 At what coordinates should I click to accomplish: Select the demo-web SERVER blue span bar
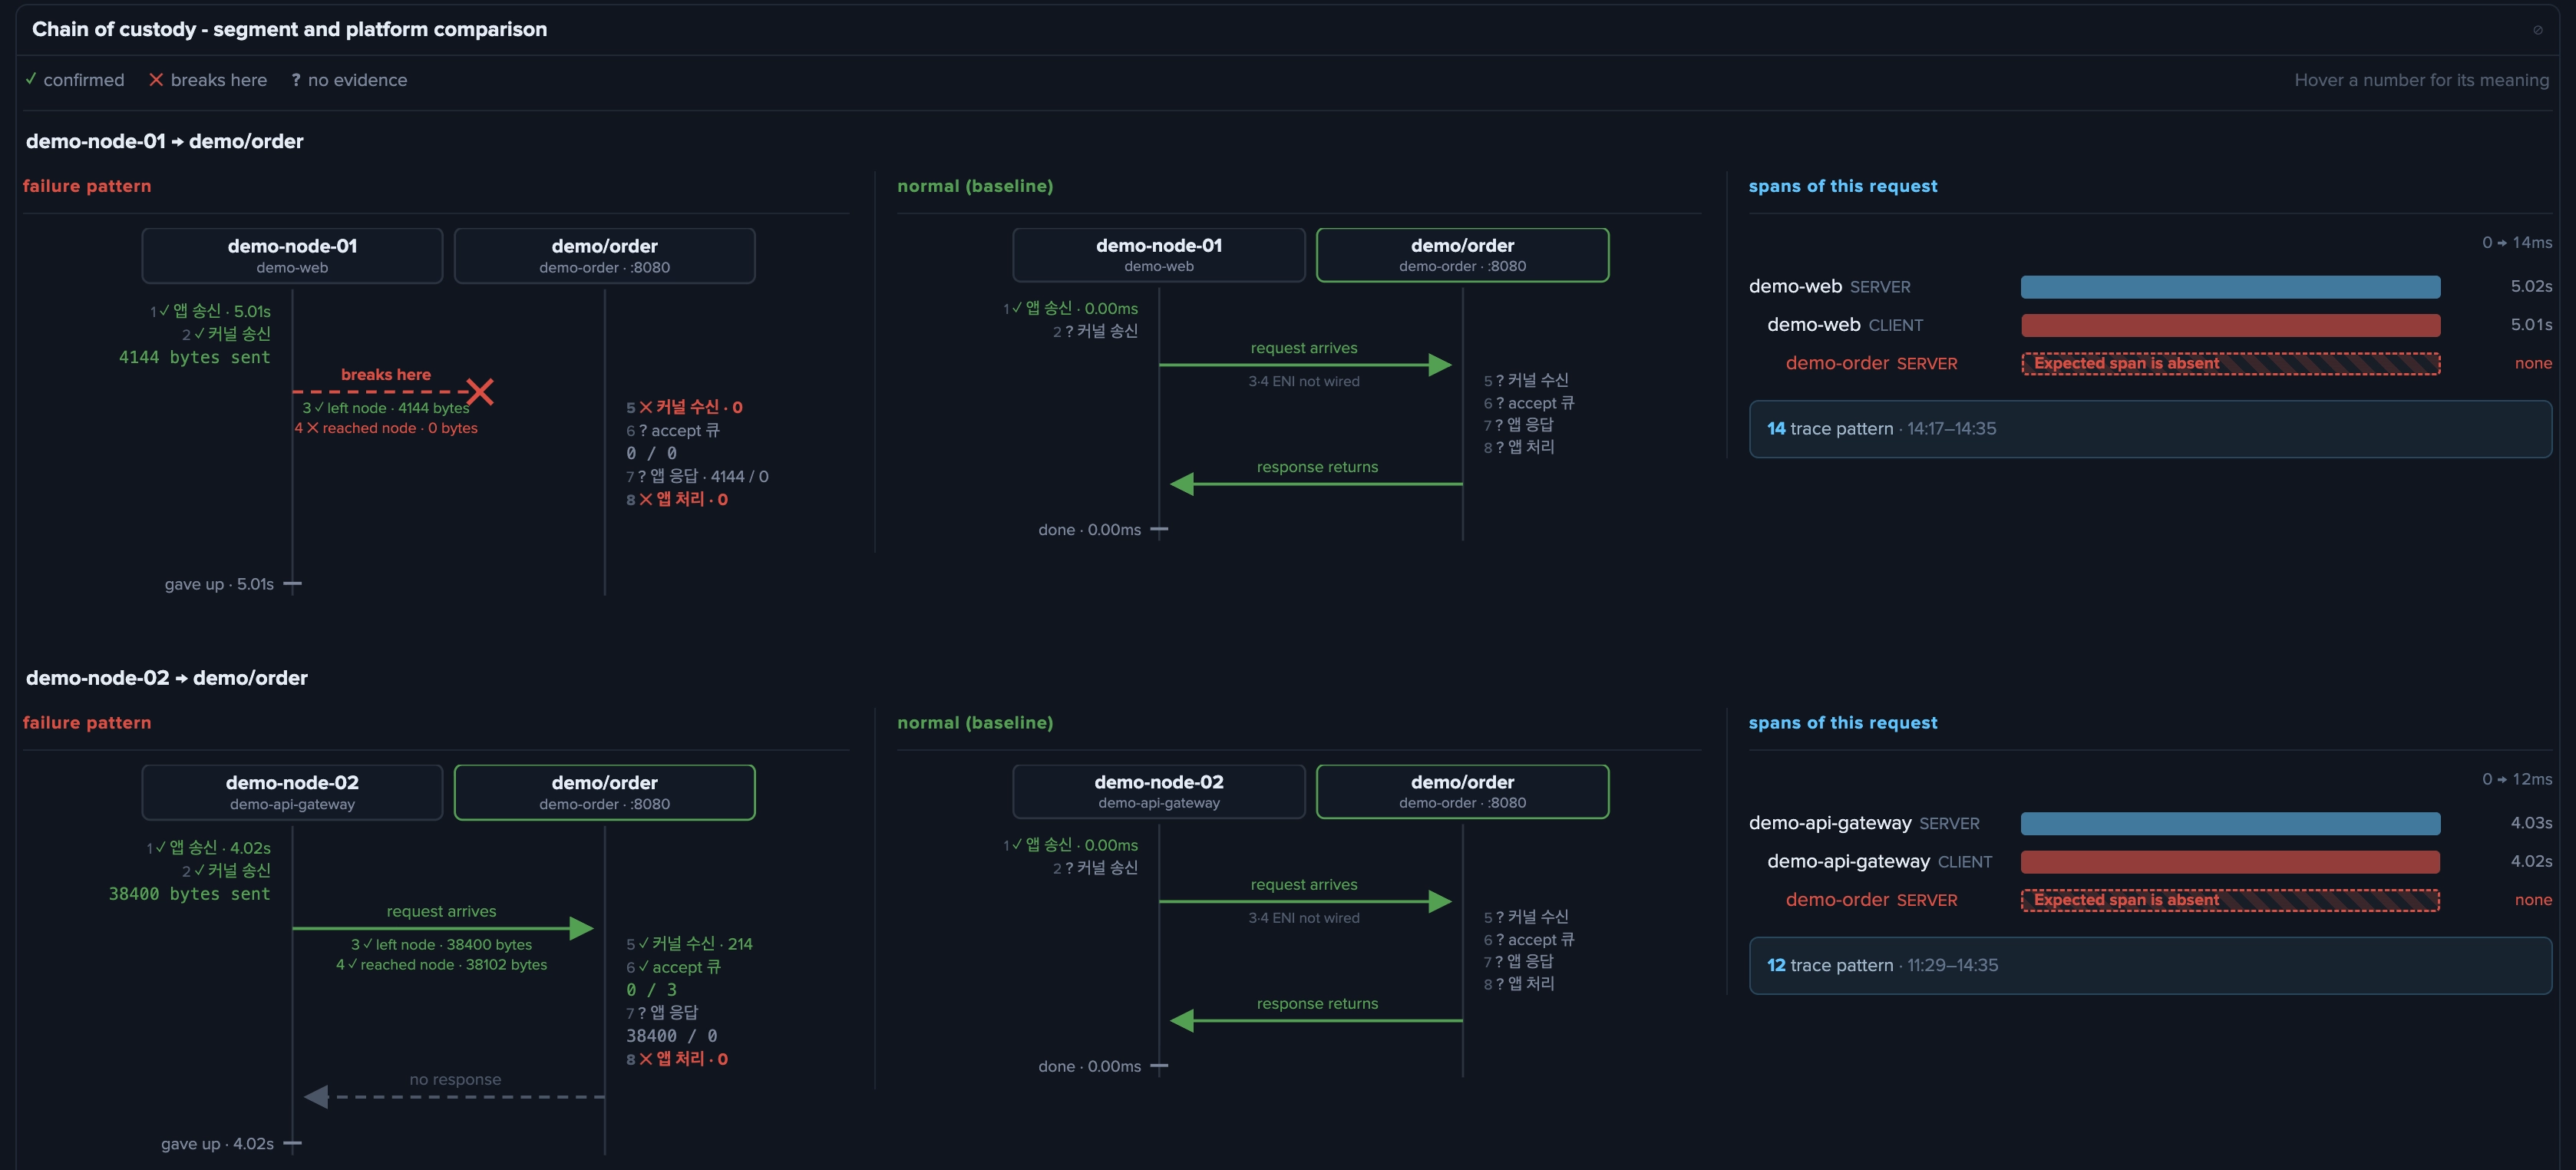pos(2230,287)
